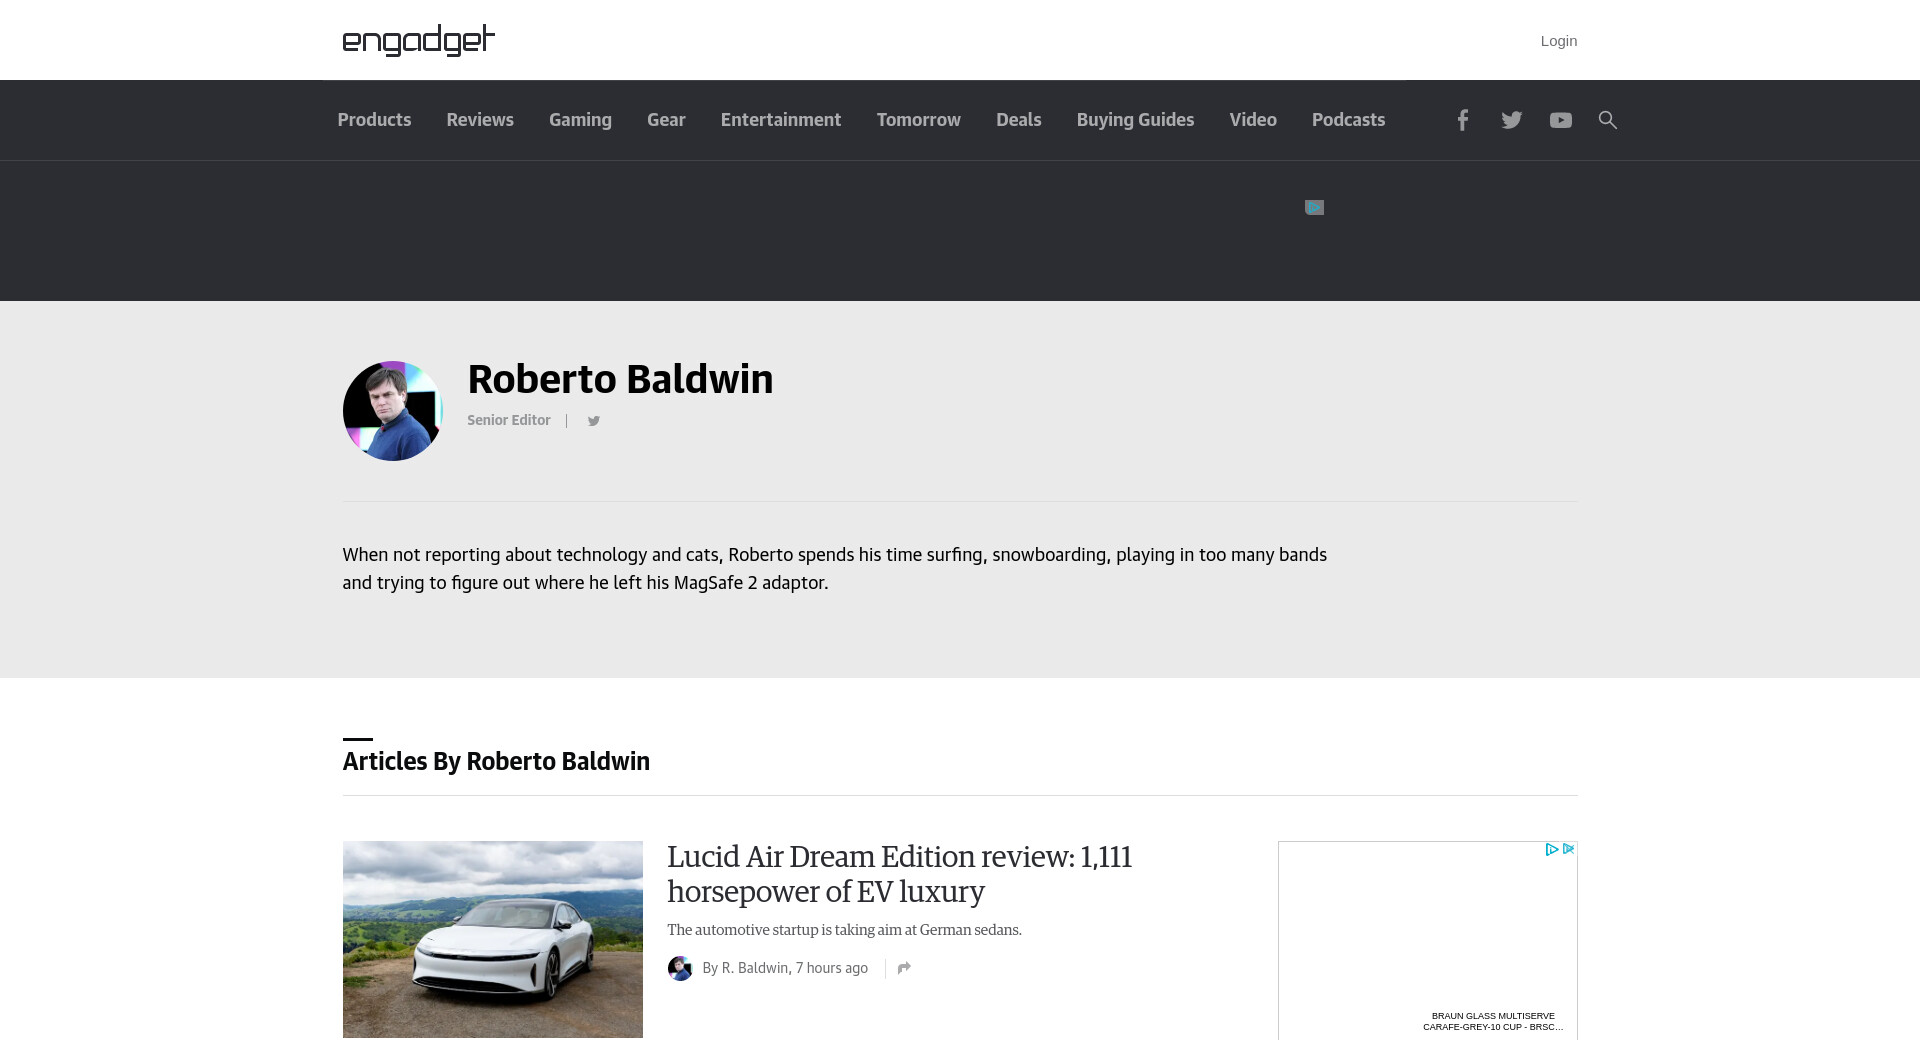Click the small author avatar beside byline
Image resolution: width=1920 pixels, height=1040 pixels.
pyautogui.click(x=680, y=968)
